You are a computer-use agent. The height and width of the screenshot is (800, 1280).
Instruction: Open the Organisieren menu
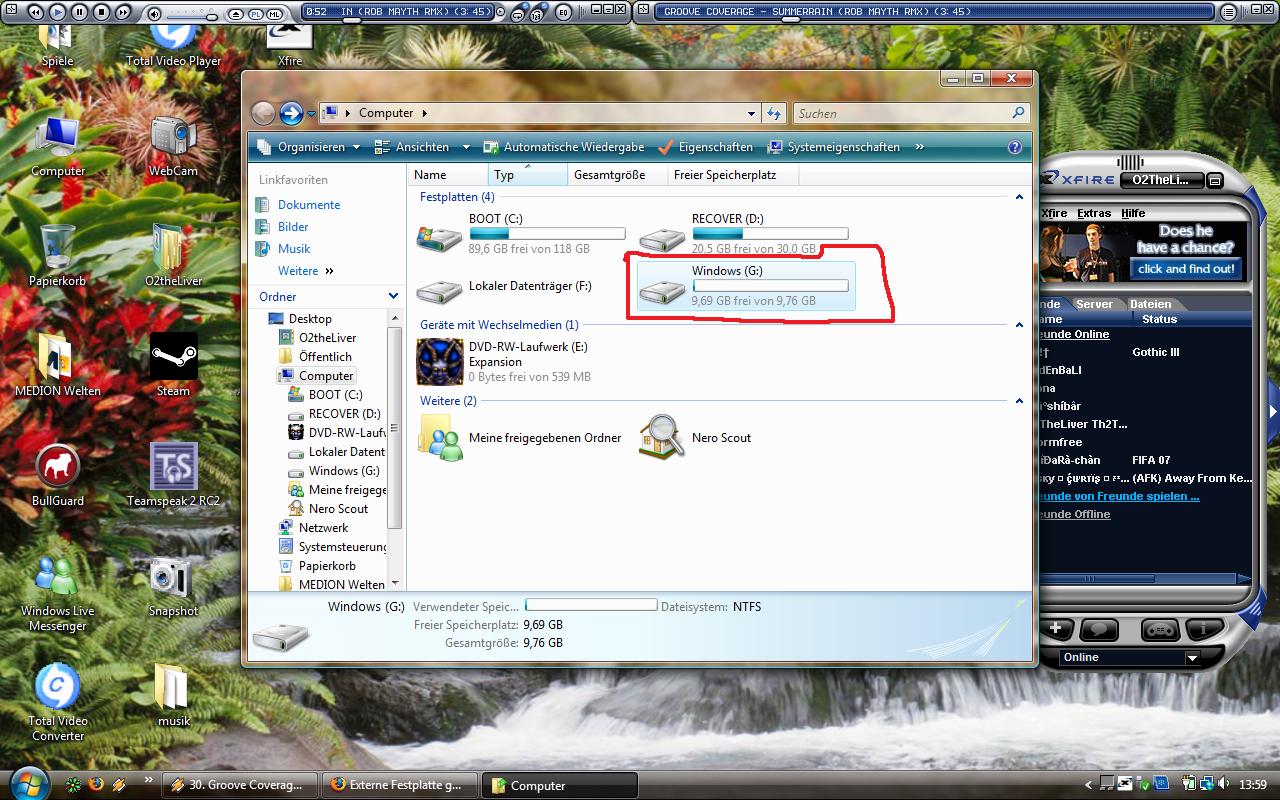308,147
